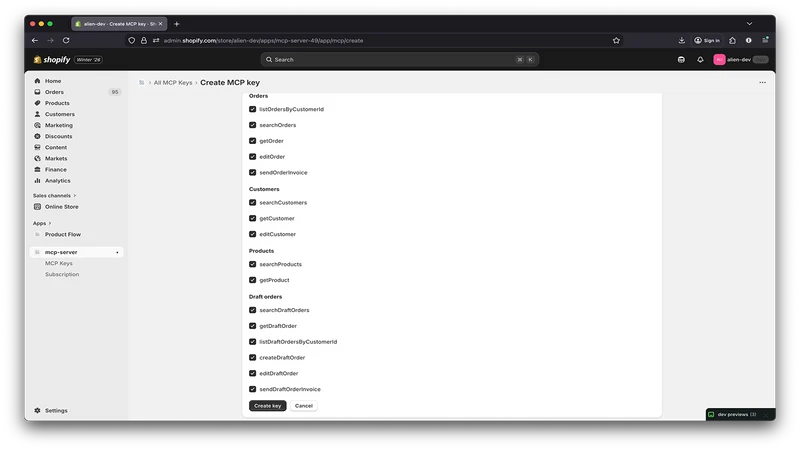
Task: Uncheck the getOrder checkbox
Action: (253, 141)
